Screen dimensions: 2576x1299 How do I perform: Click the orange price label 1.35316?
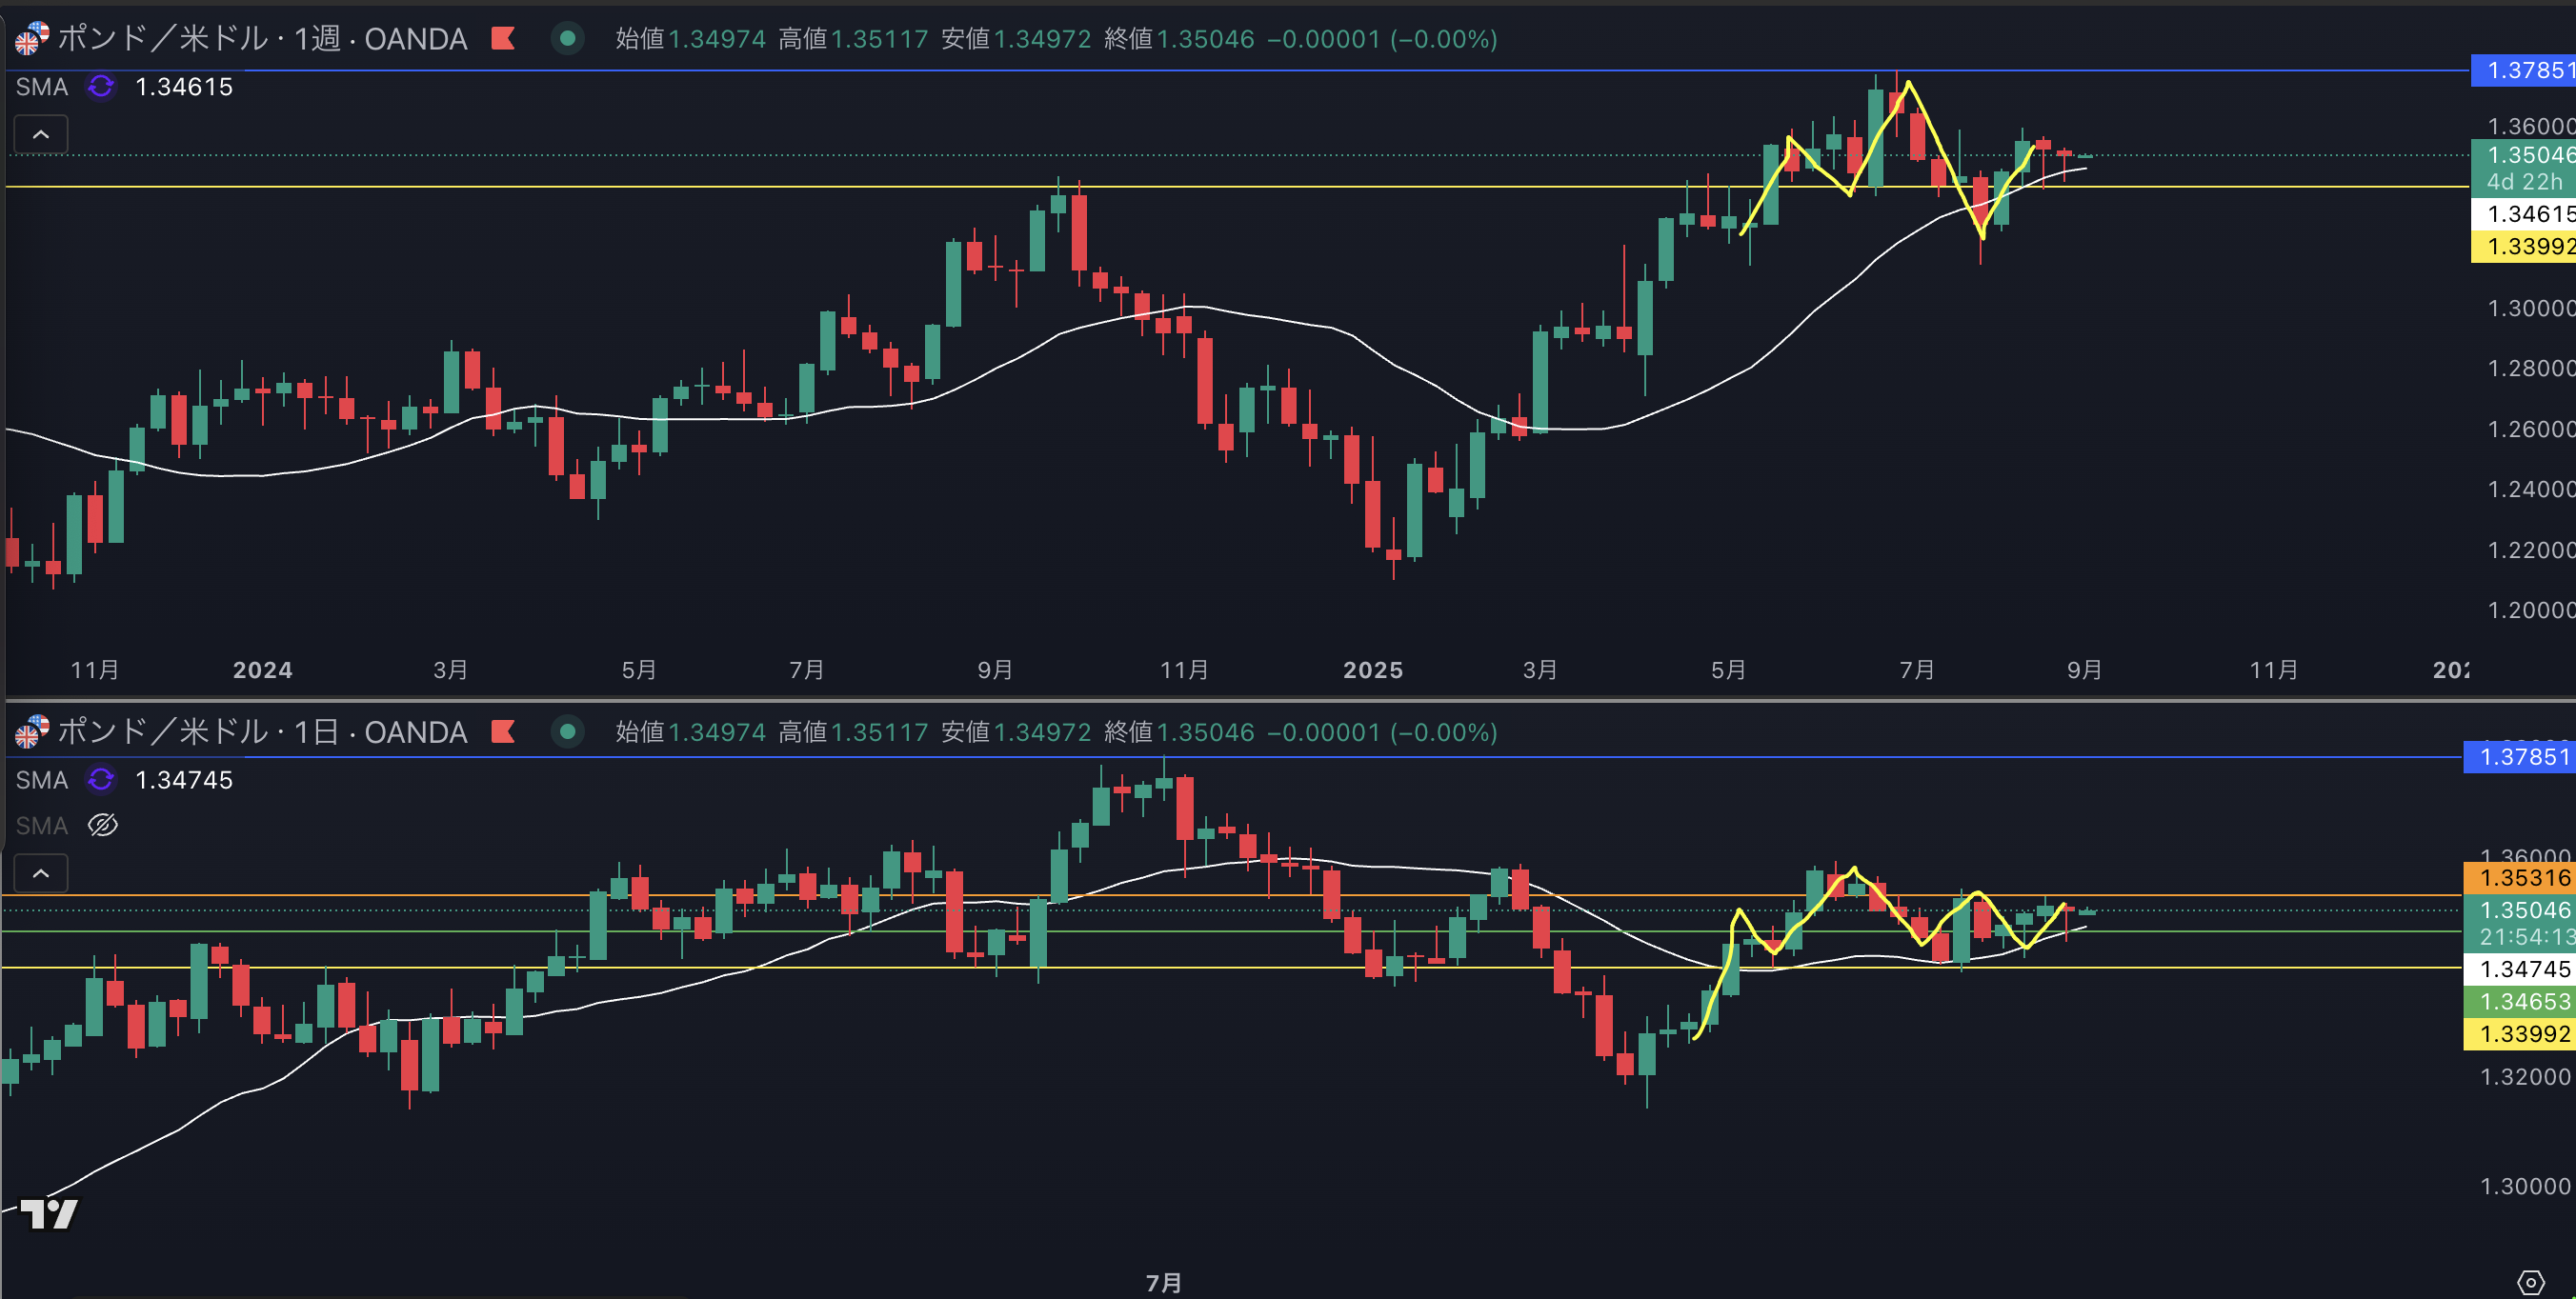coord(2519,878)
